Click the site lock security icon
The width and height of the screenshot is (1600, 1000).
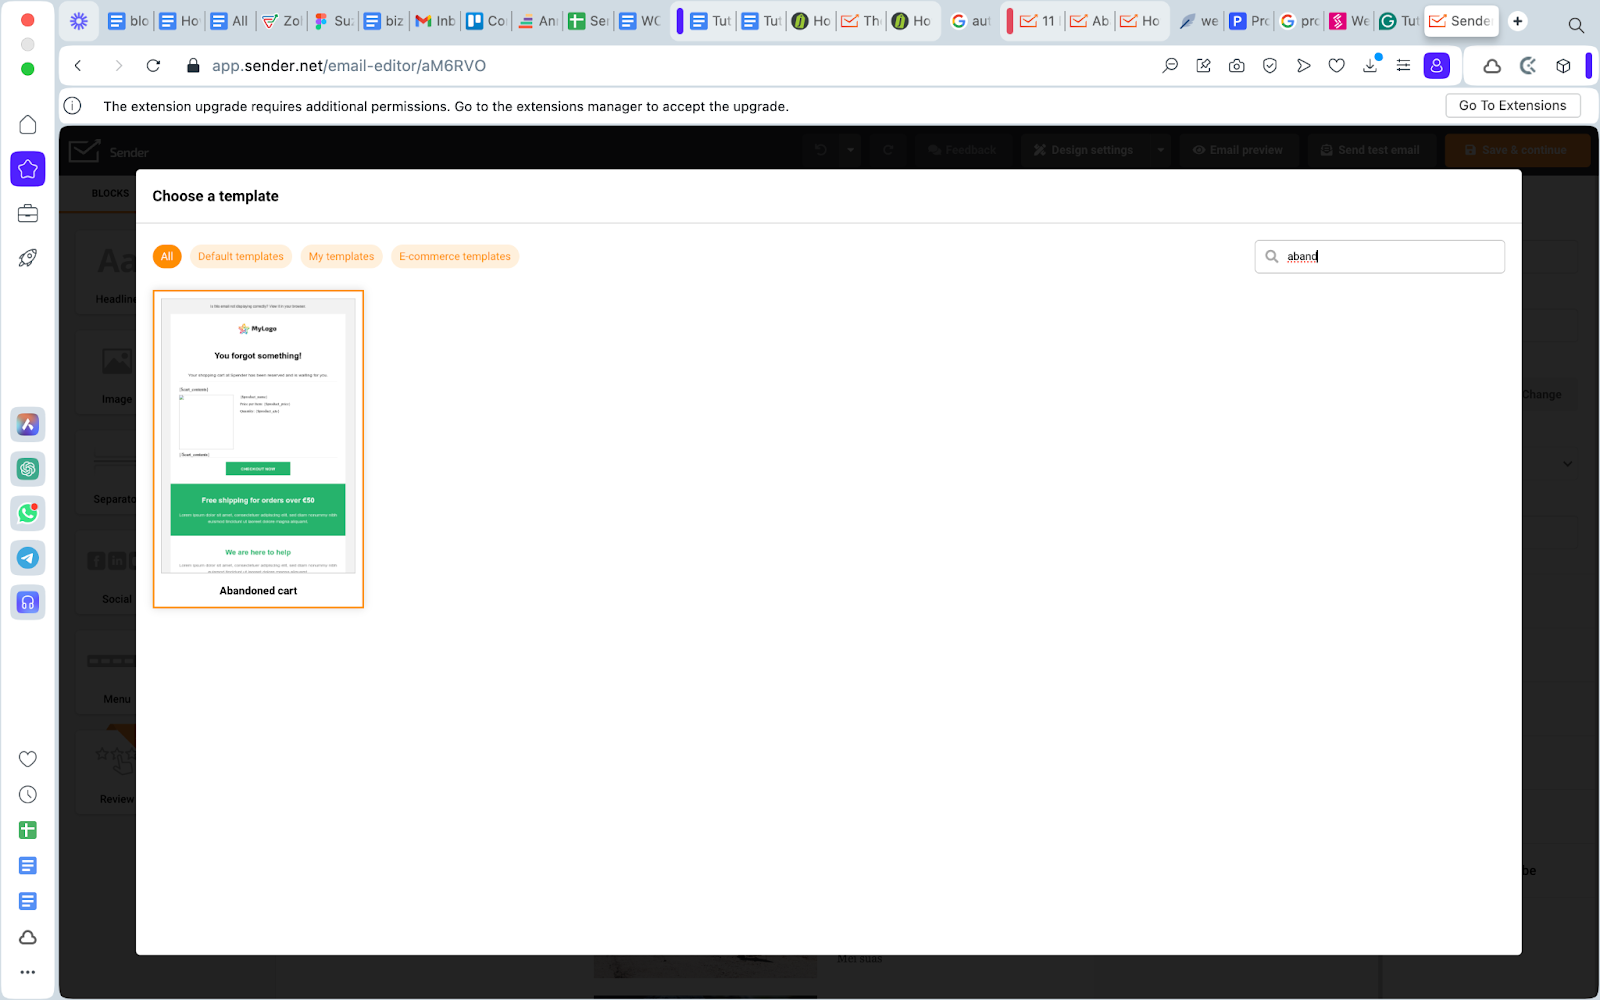(193, 66)
